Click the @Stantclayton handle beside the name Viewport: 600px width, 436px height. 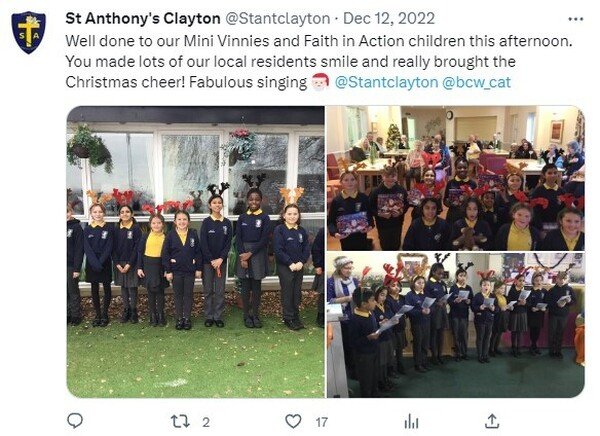[x=277, y=18]
